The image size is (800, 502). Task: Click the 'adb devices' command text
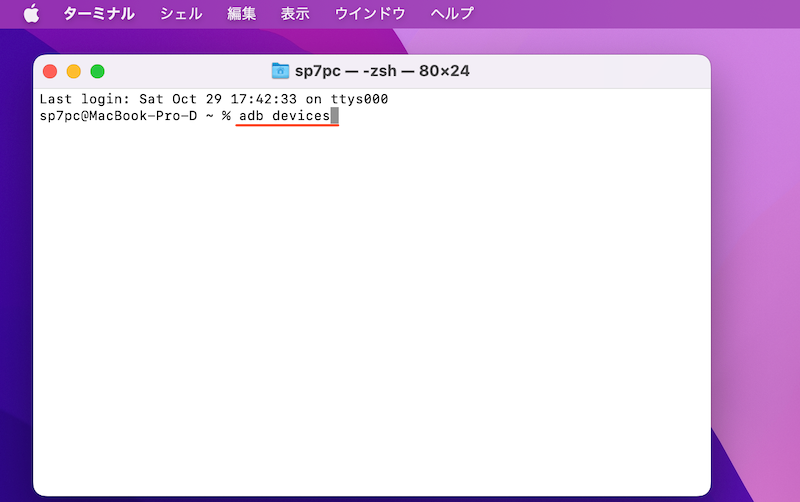click(284, 116)
